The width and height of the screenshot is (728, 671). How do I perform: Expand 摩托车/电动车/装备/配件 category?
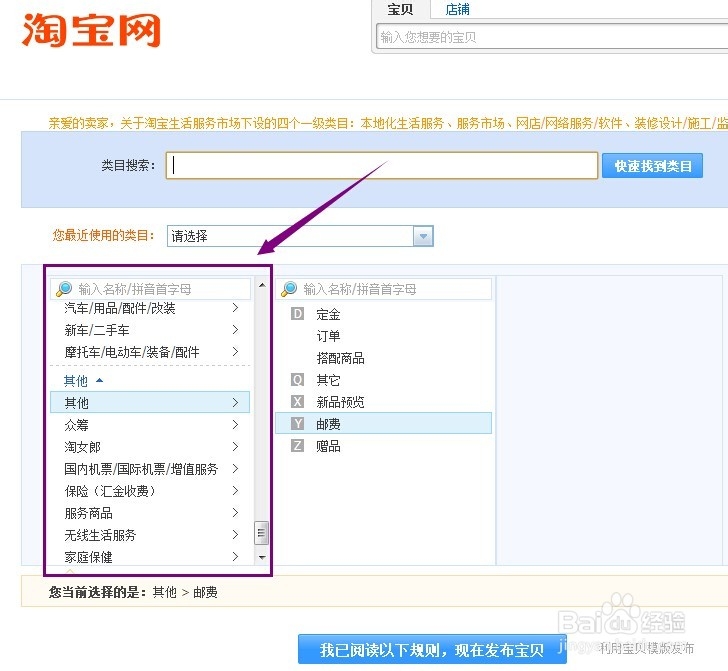tap(150, 352)
